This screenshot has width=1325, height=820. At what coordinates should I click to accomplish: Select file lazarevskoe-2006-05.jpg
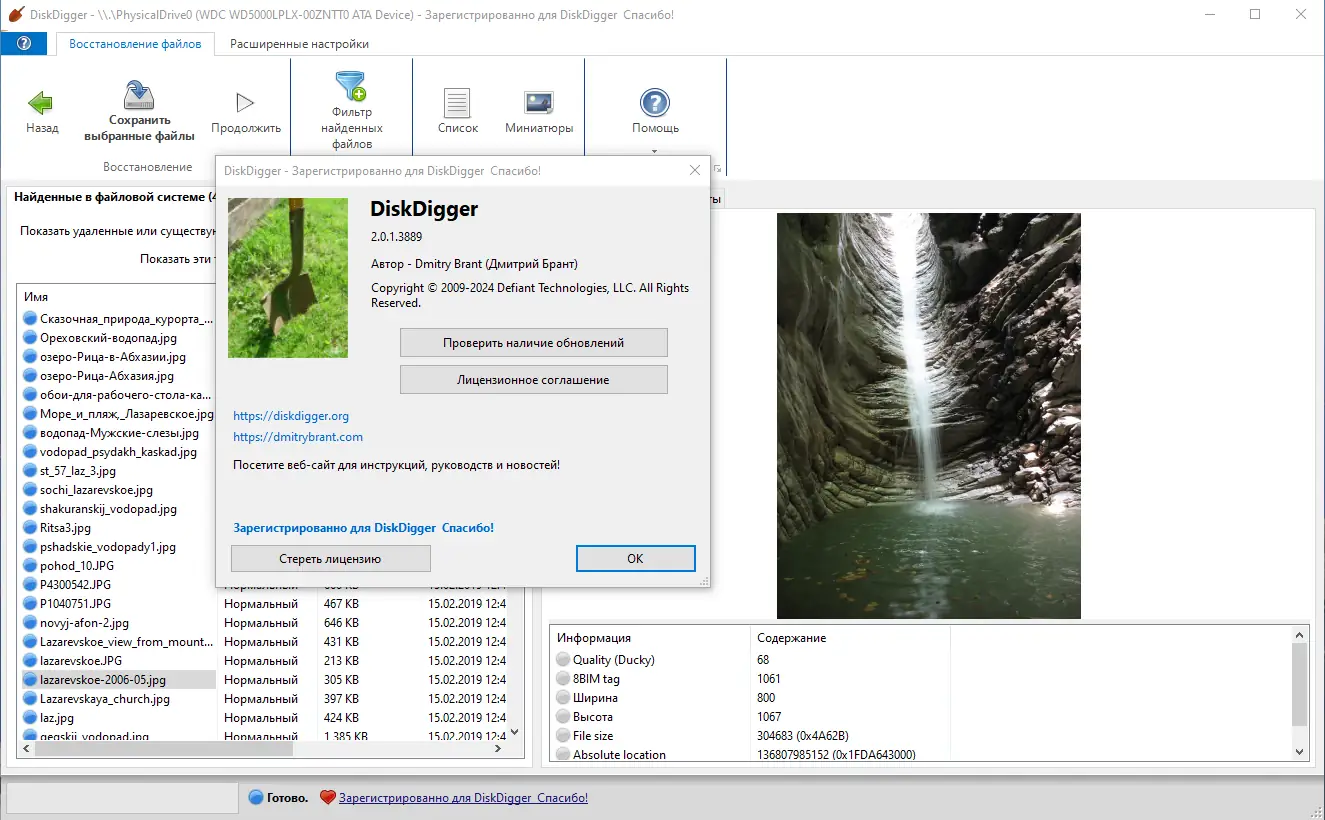tap(103, 680)
